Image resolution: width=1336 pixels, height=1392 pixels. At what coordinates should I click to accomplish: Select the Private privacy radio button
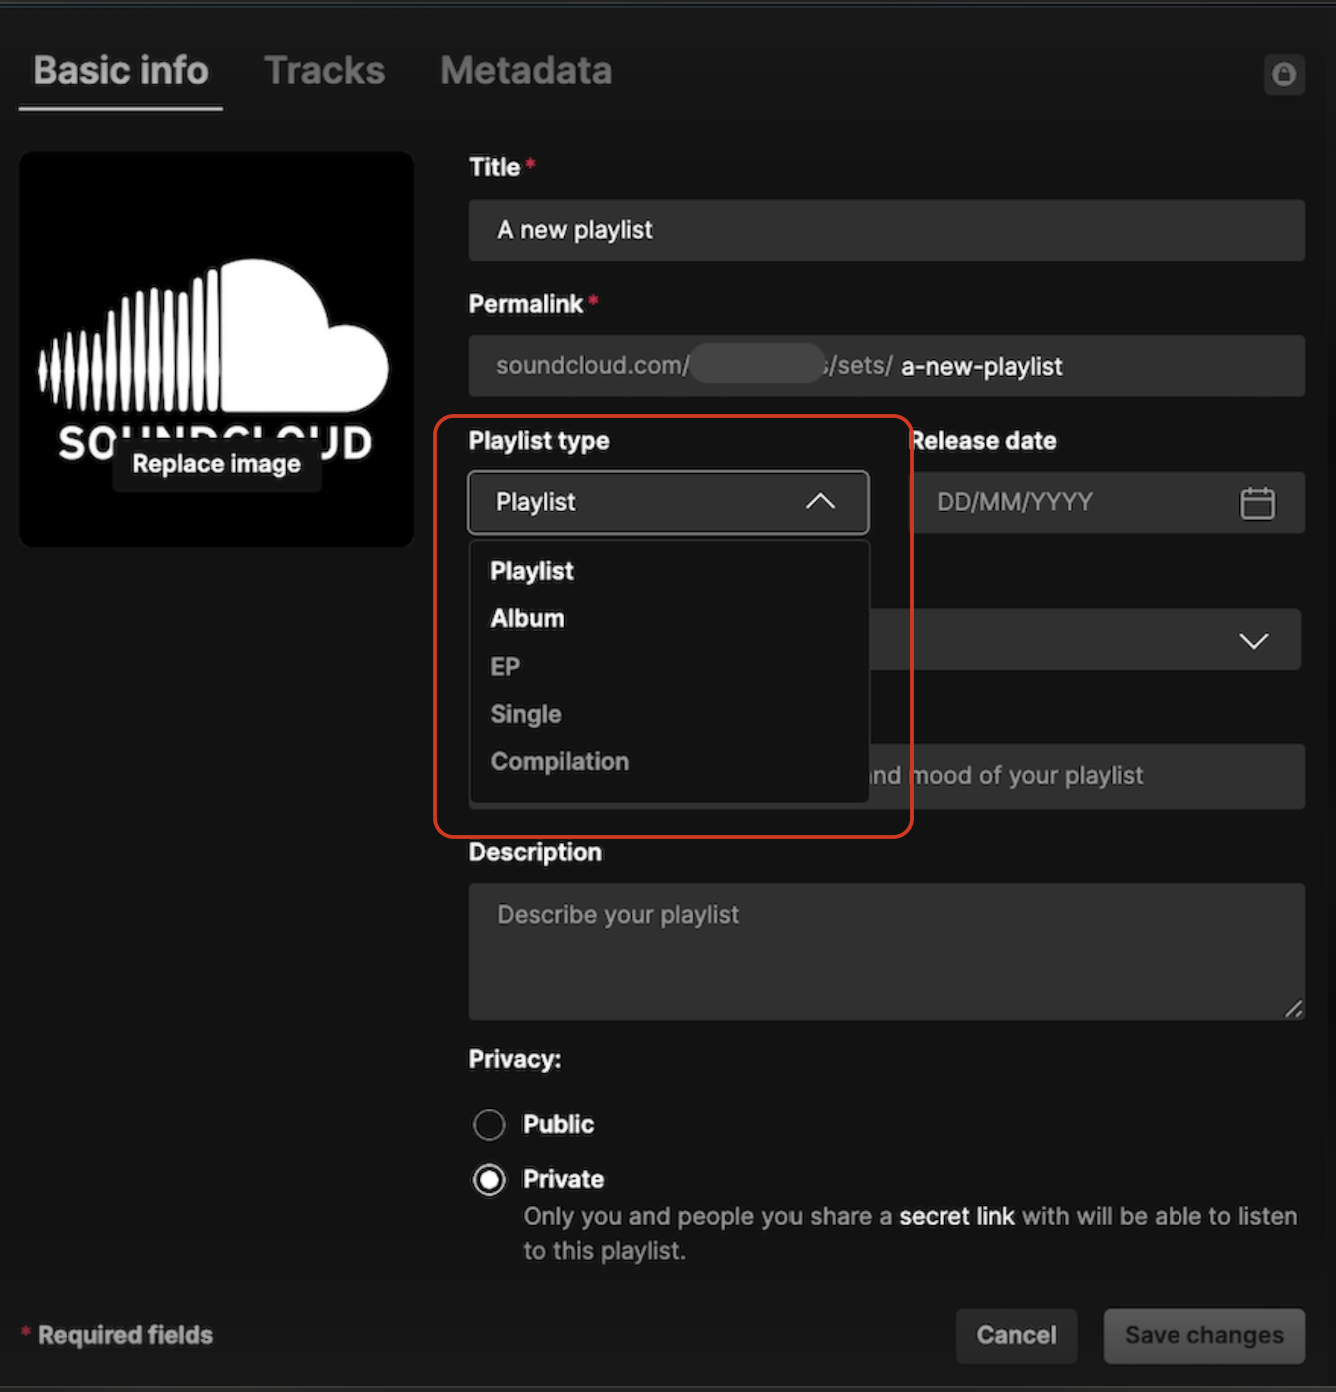[489, 1180]
